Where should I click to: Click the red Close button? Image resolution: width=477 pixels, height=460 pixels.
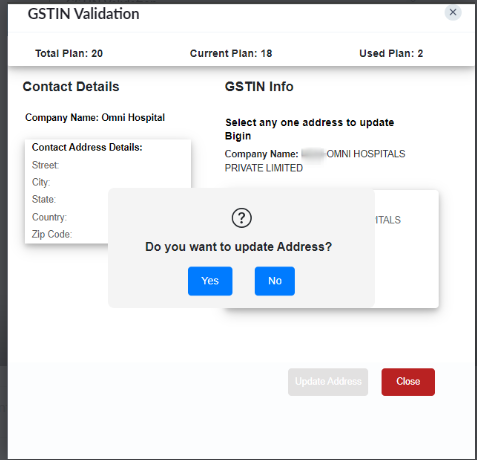coord(408,382)
